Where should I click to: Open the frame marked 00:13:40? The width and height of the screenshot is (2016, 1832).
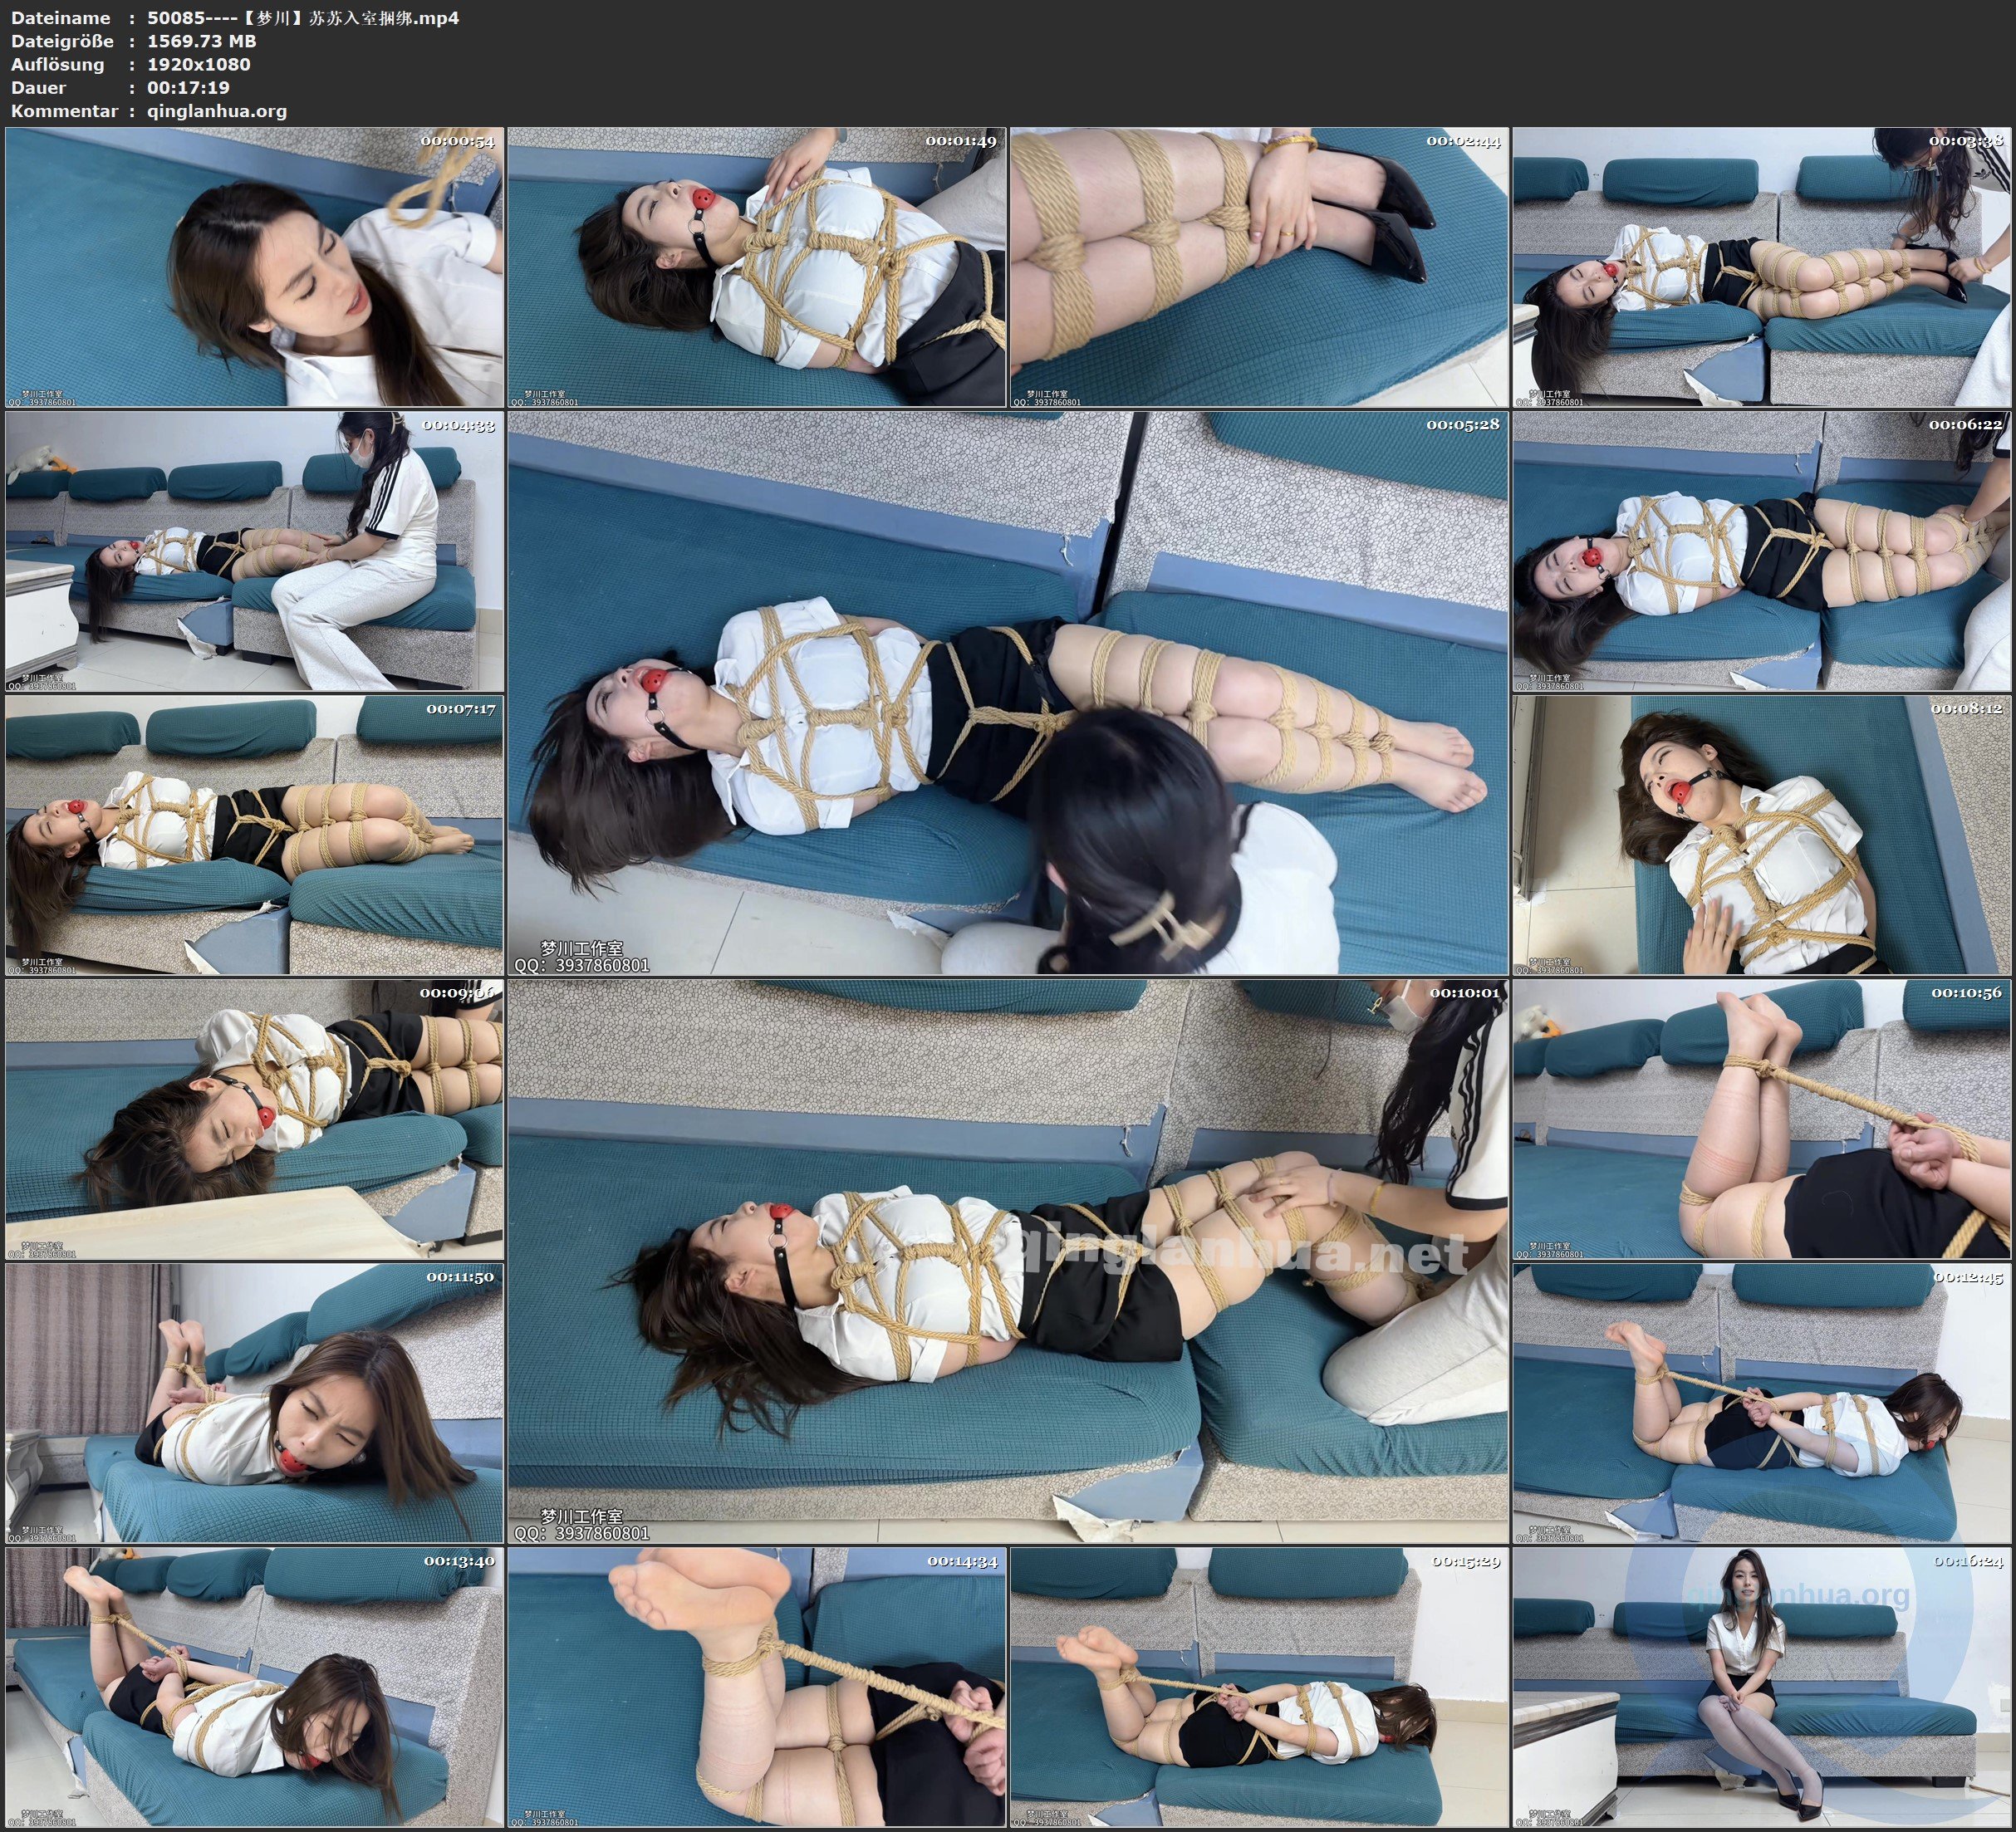coord(254,1688)
